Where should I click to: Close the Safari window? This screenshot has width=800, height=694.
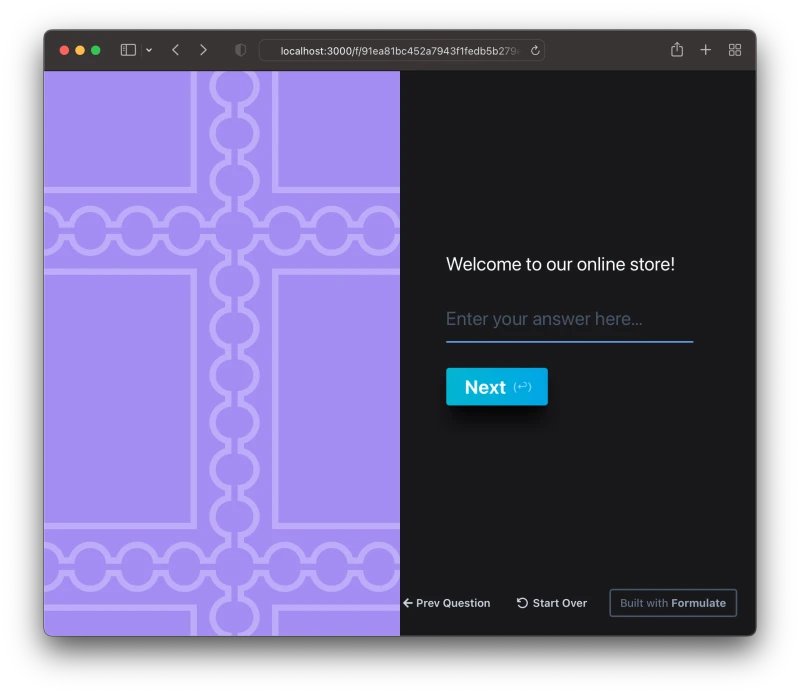(65, 50)
